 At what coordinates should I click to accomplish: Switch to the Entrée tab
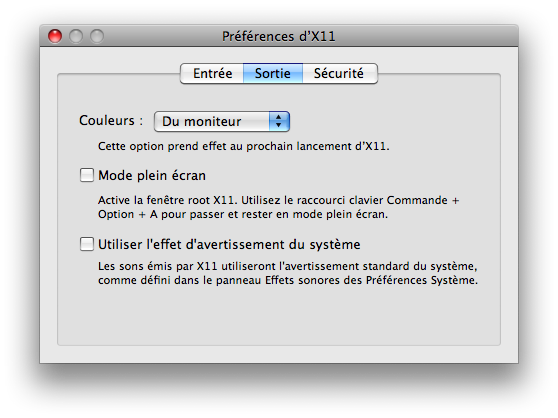click(x=212, y=74)
